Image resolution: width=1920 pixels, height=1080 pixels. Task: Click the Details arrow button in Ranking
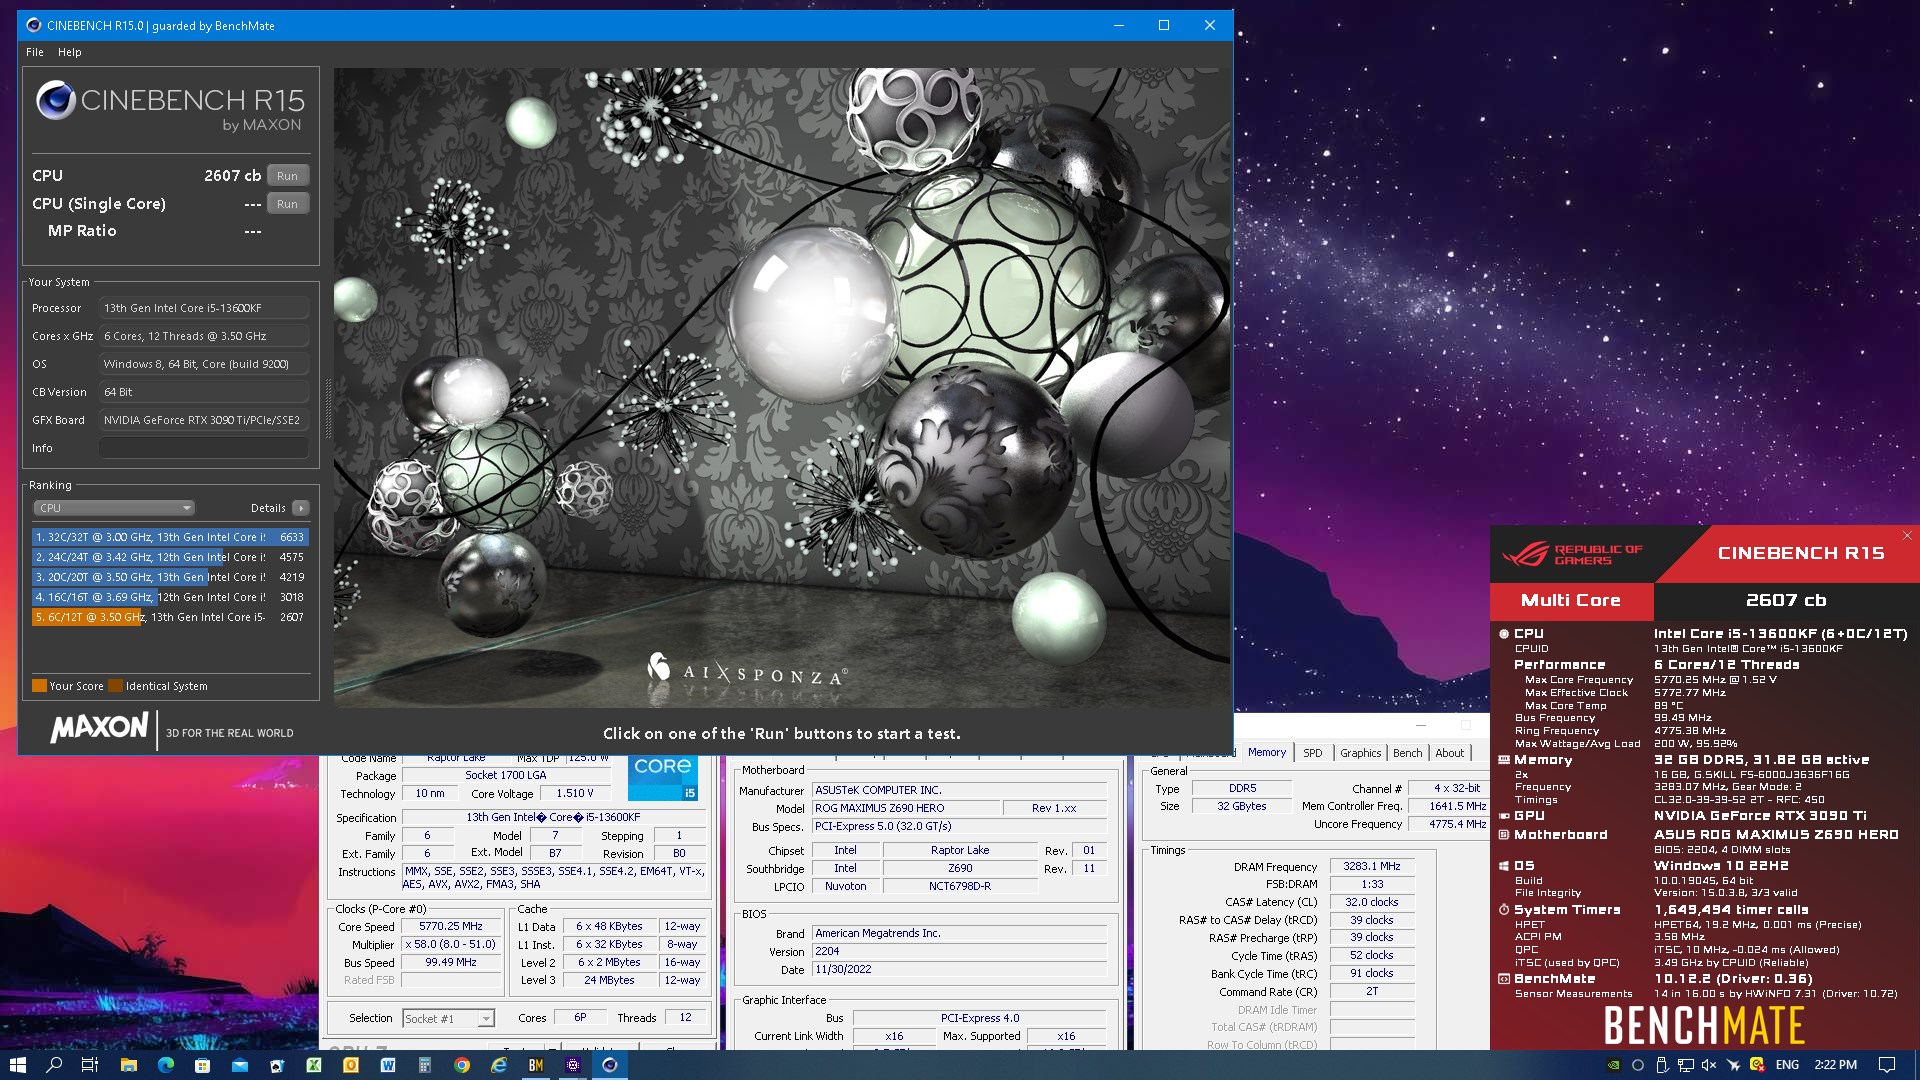pyautogui.click(x=301, y=508)
